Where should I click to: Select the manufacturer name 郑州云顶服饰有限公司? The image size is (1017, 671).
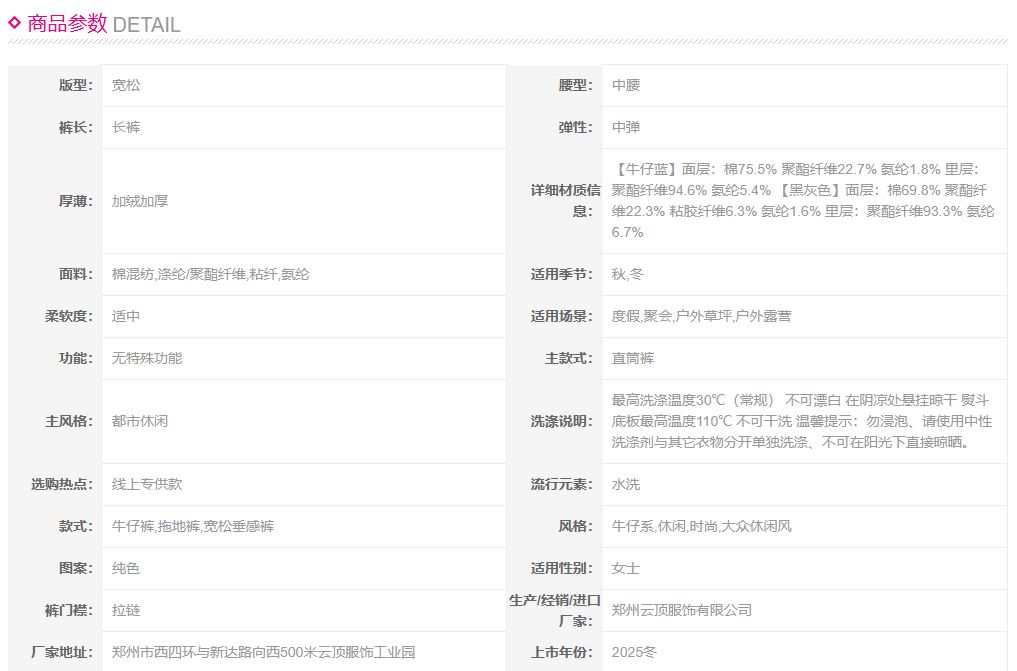682,610
